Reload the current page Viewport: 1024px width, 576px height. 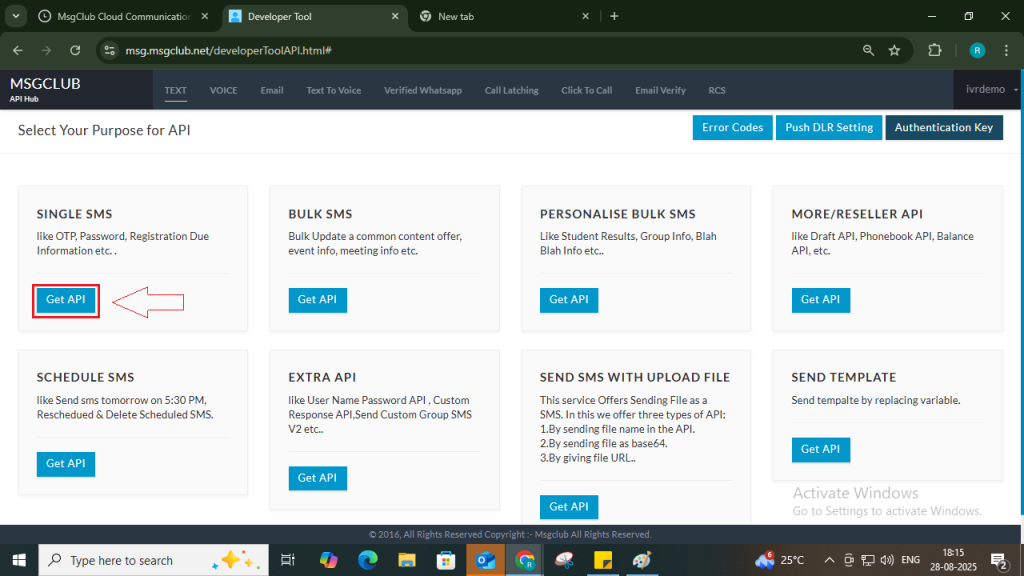[x=75, y=50]
